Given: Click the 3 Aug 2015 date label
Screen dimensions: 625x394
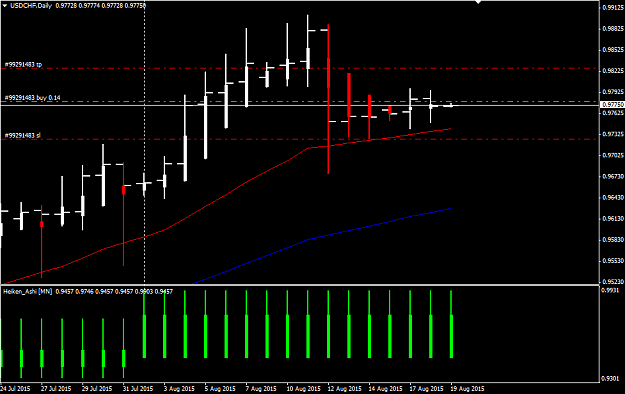Looking at the screenshot, I should [x=179, y=388].
